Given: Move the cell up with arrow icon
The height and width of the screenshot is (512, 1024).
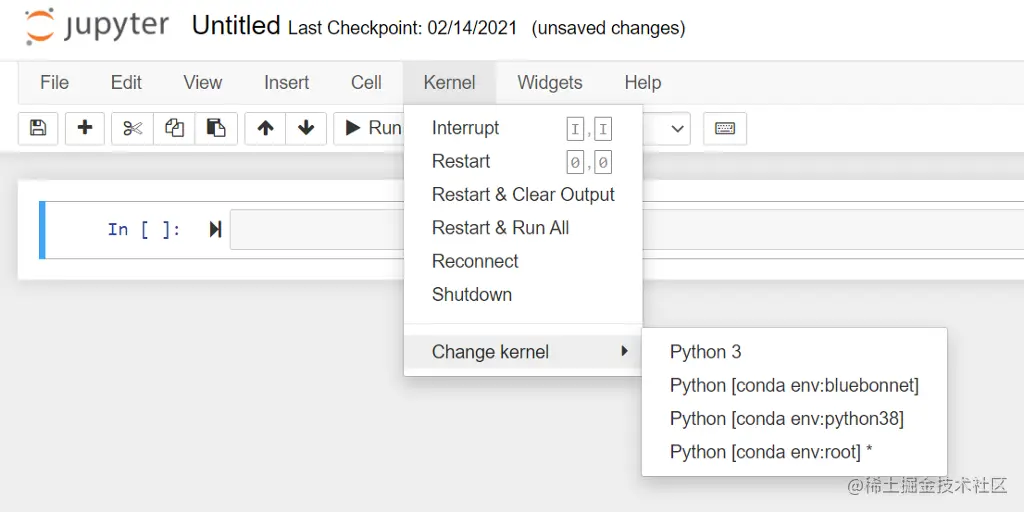Looking at the screenshot, I should [x=265, y=128].
